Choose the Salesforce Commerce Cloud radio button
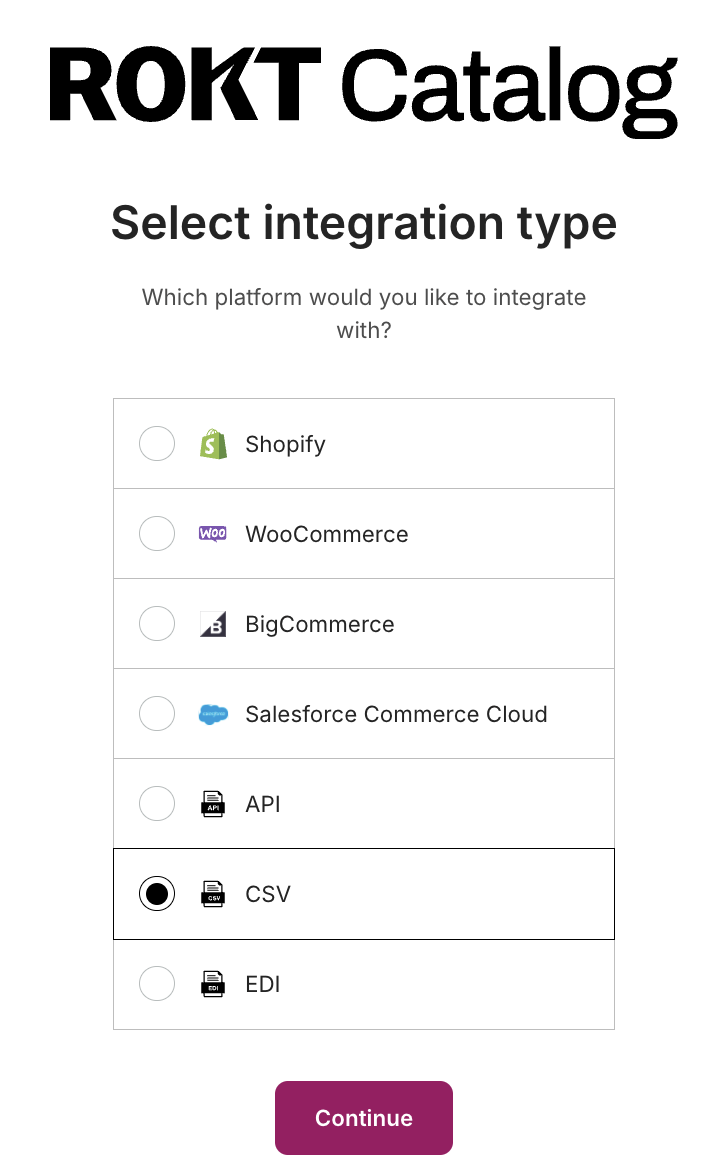726x1172 pixels. pos(157,714)
